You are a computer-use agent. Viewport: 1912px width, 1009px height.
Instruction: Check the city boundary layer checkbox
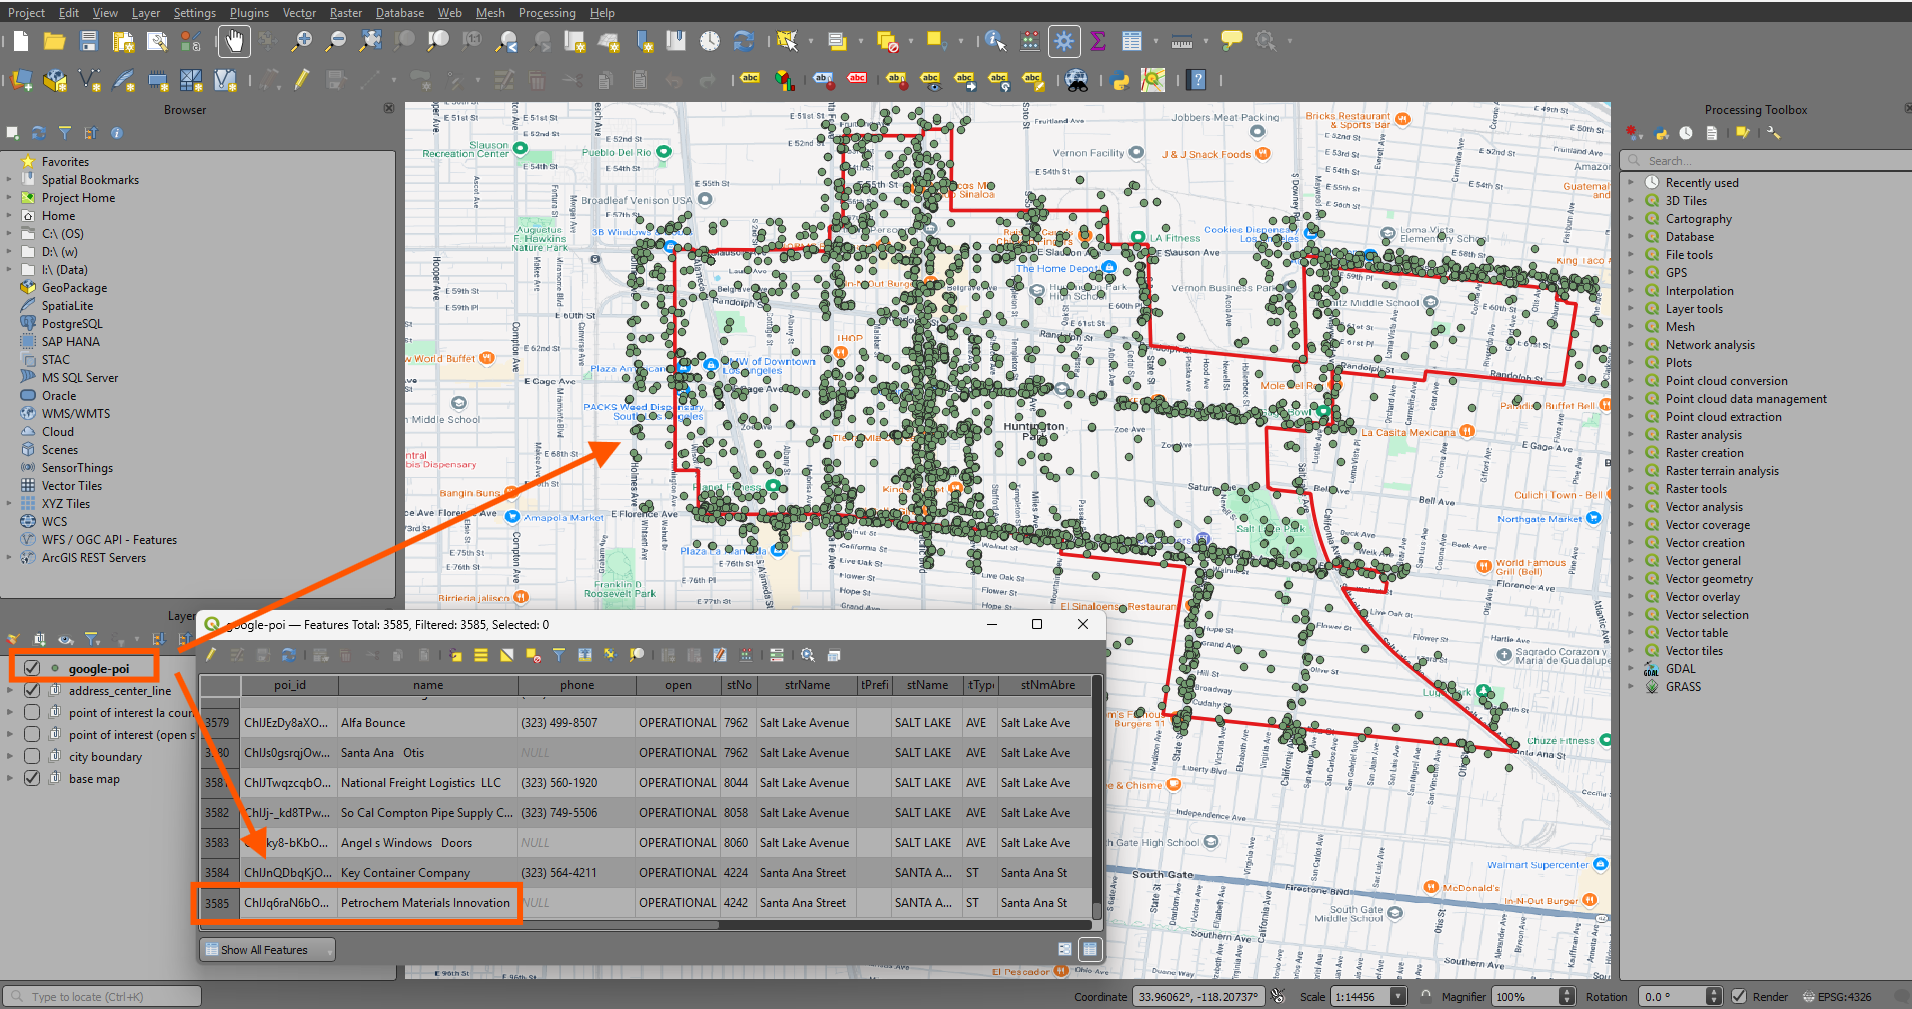pyautogui.click(x=32, y=756)
